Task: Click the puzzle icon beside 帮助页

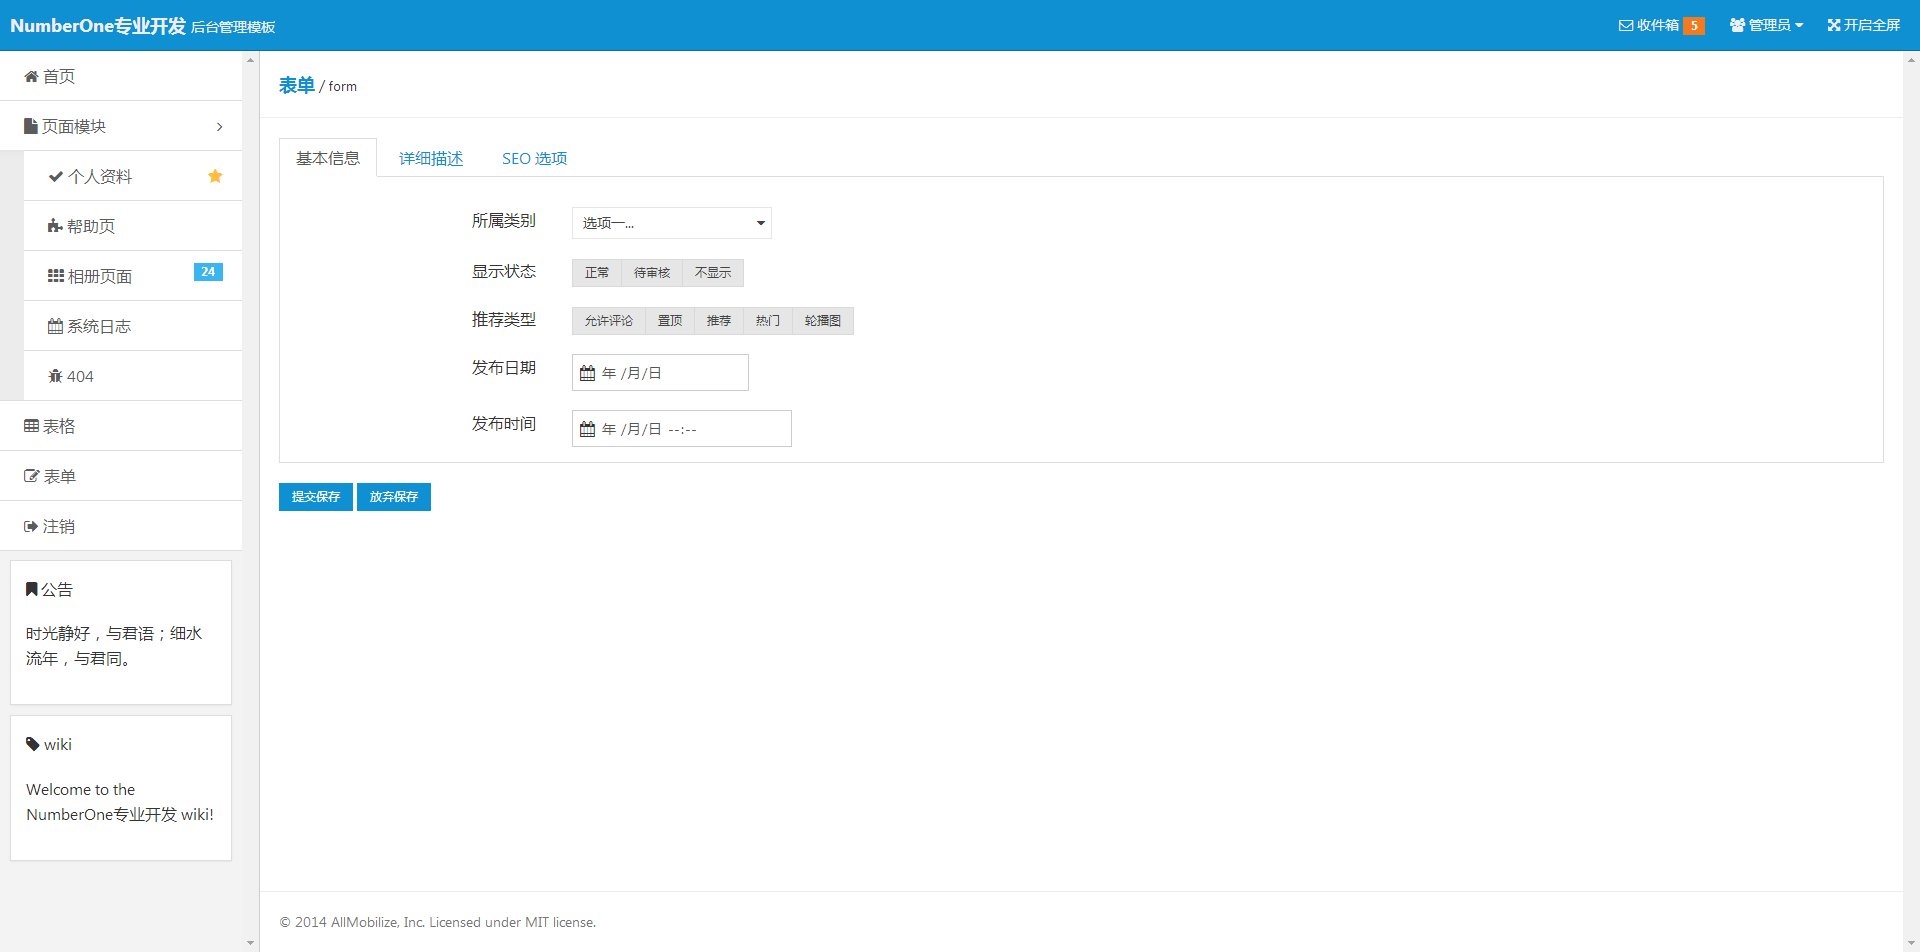Action: pyautogui.click(x=55, y=227)
